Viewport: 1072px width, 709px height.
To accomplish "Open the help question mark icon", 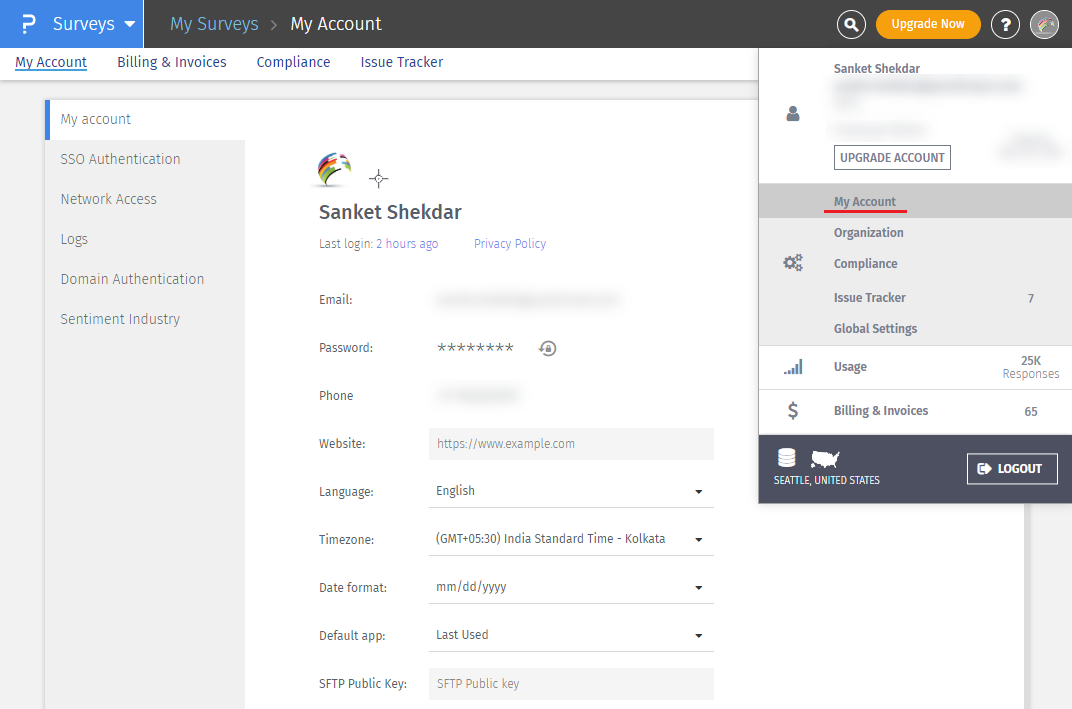I will coord(1005,25).
